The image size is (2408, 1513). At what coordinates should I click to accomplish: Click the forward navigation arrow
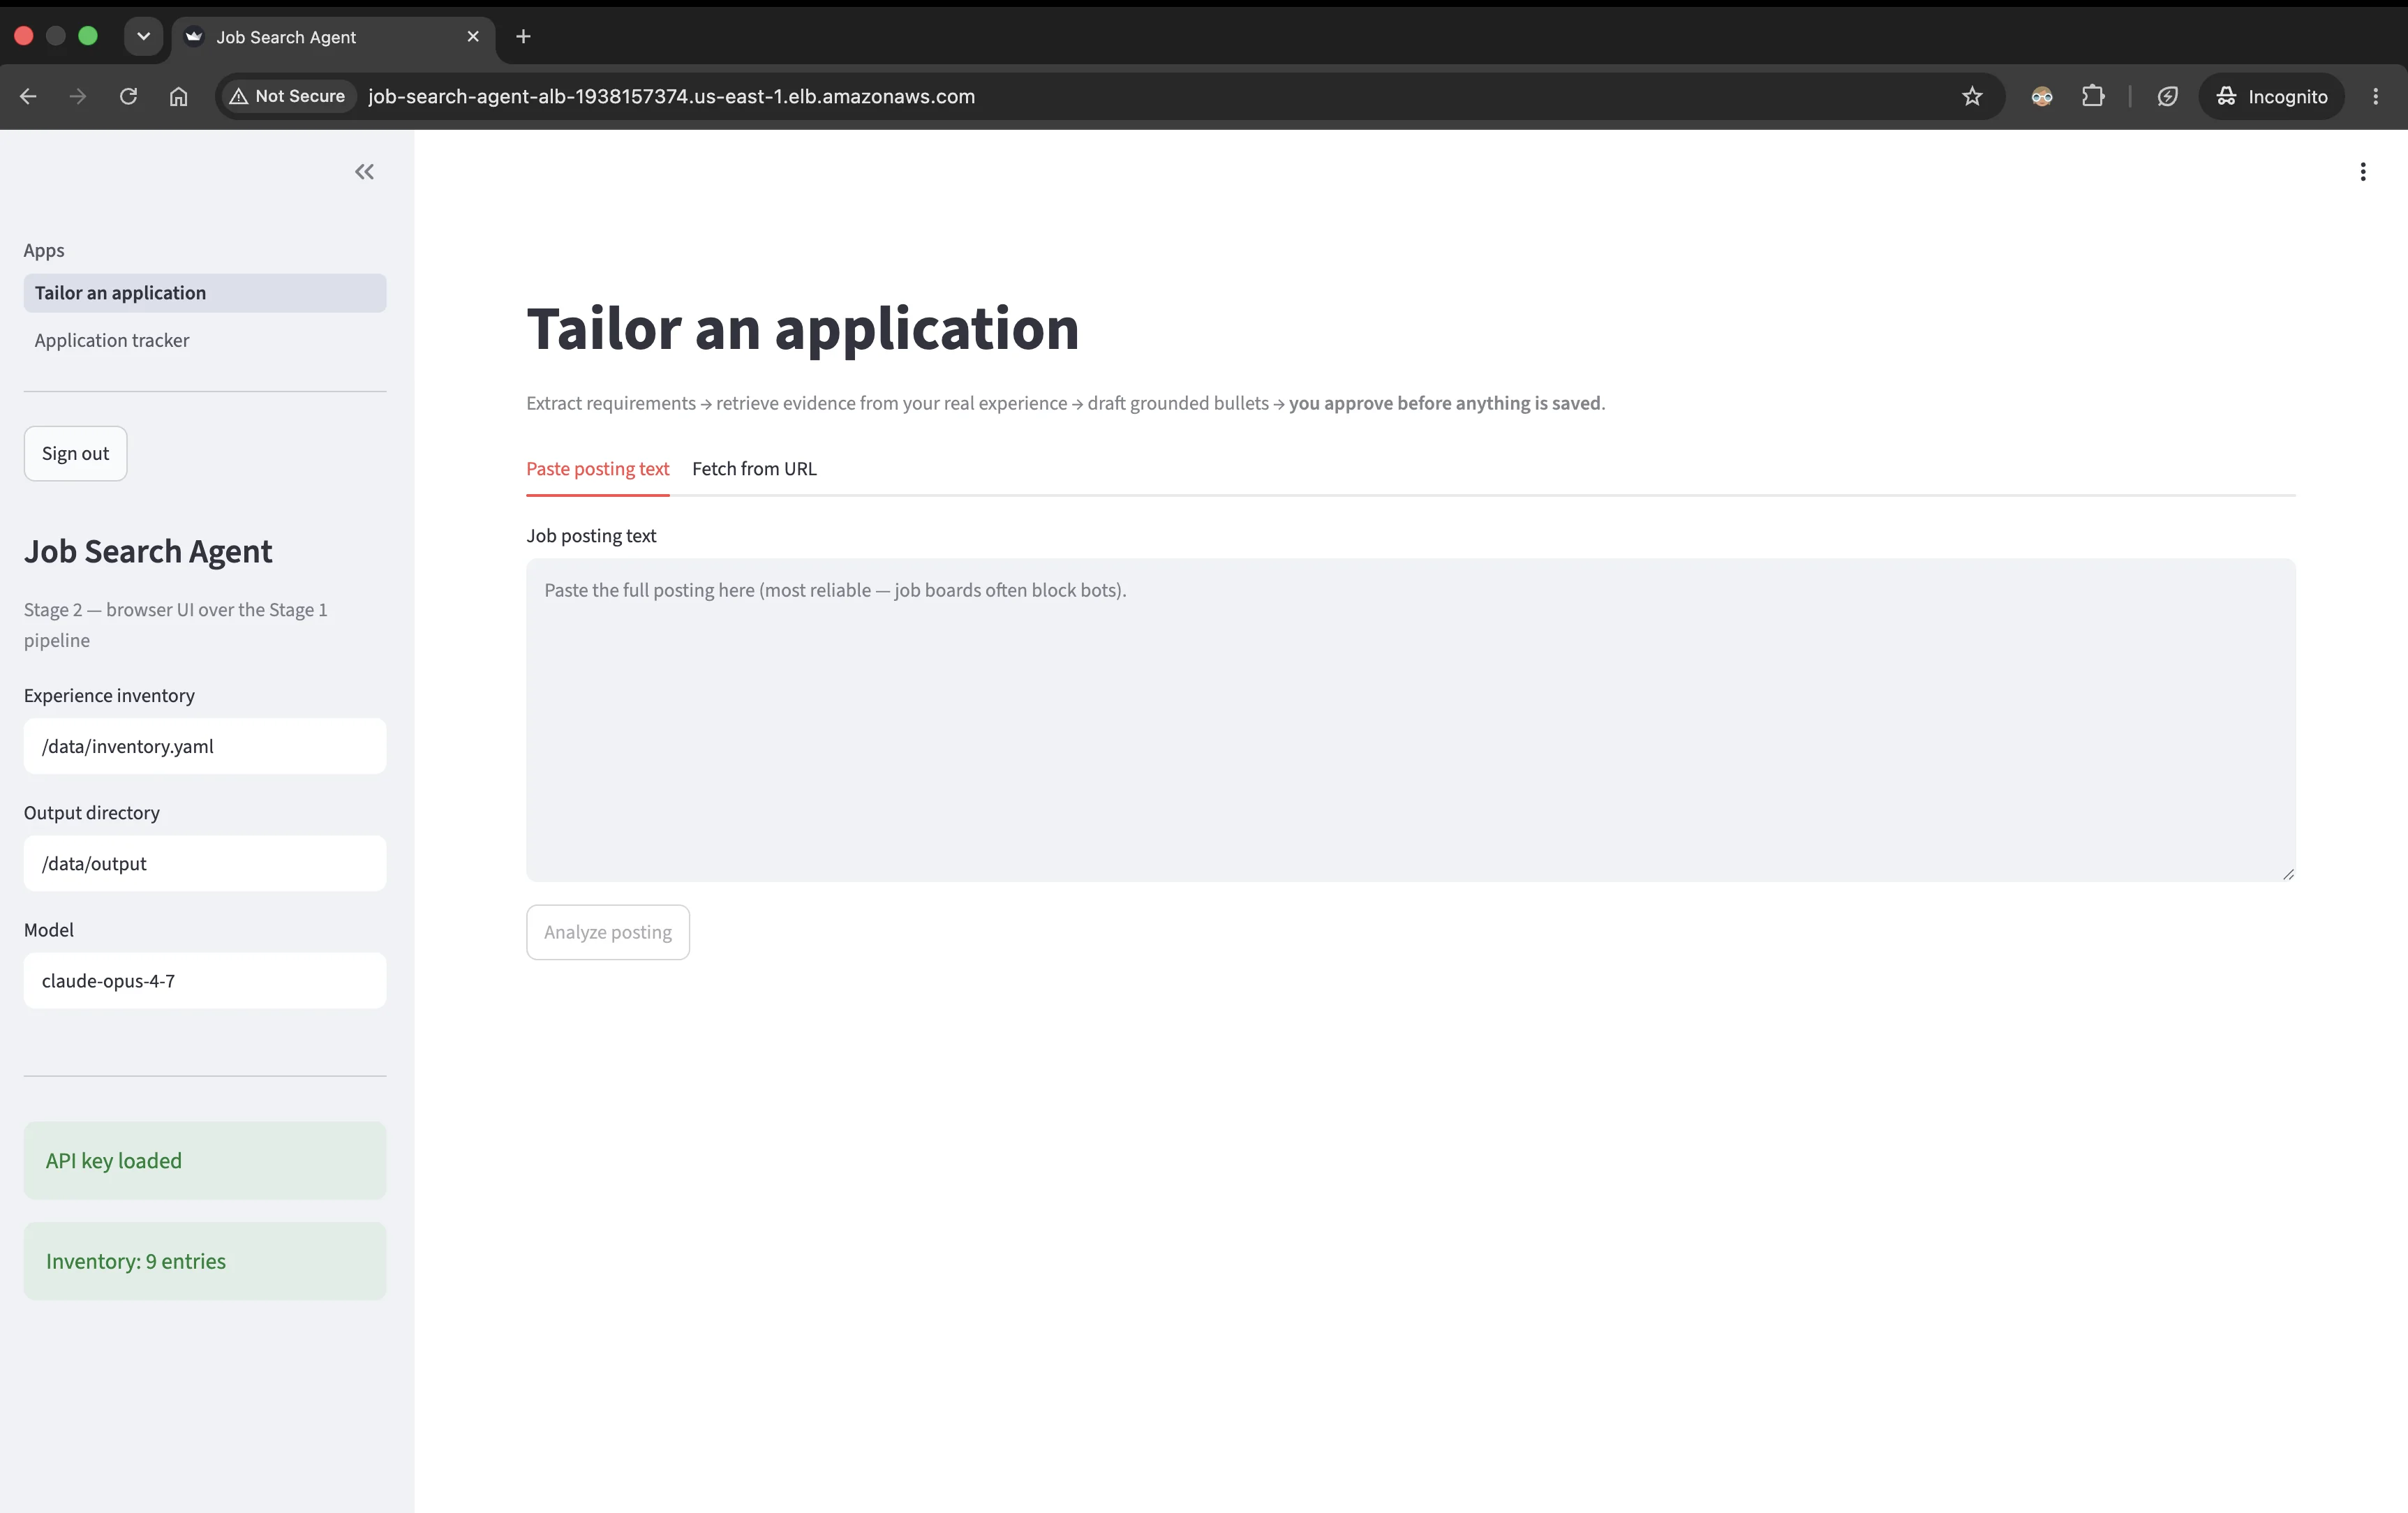(x=78, y=97)
